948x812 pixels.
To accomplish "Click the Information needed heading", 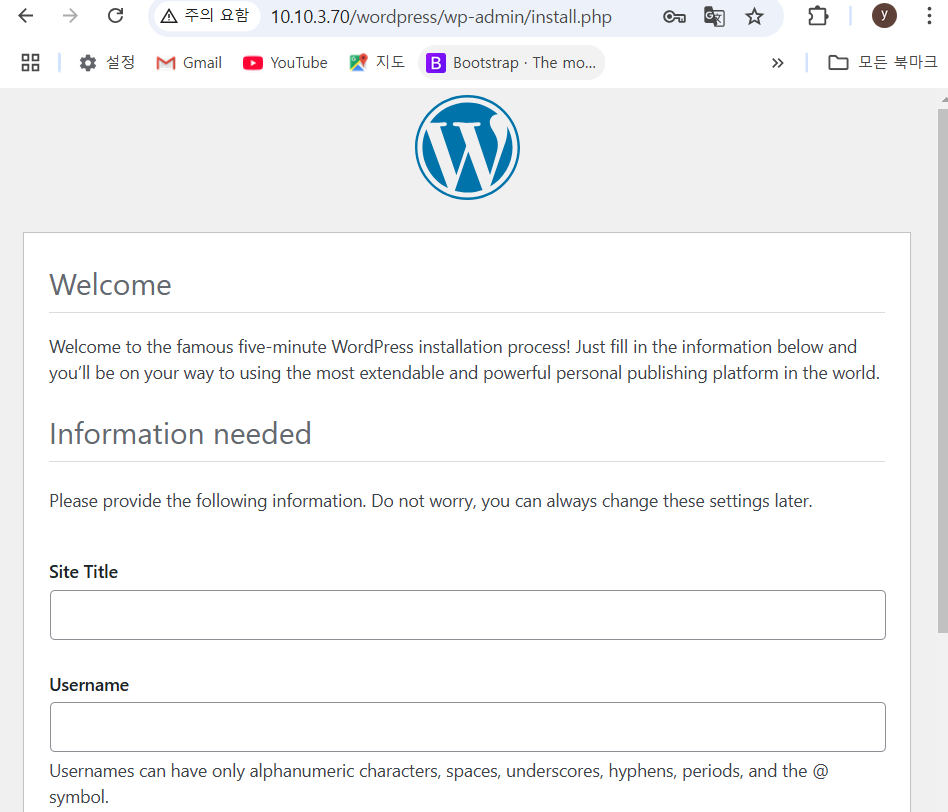I will point(180,434).
